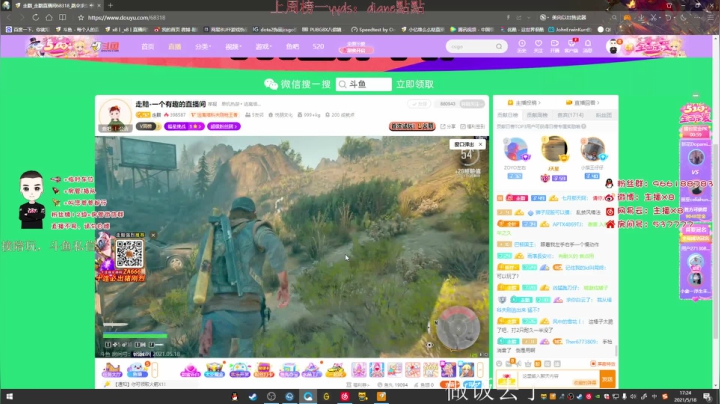Reload the Douyu page in browser
The height and width of the screenshot is (404, 720).
click(x=35, y=17)
